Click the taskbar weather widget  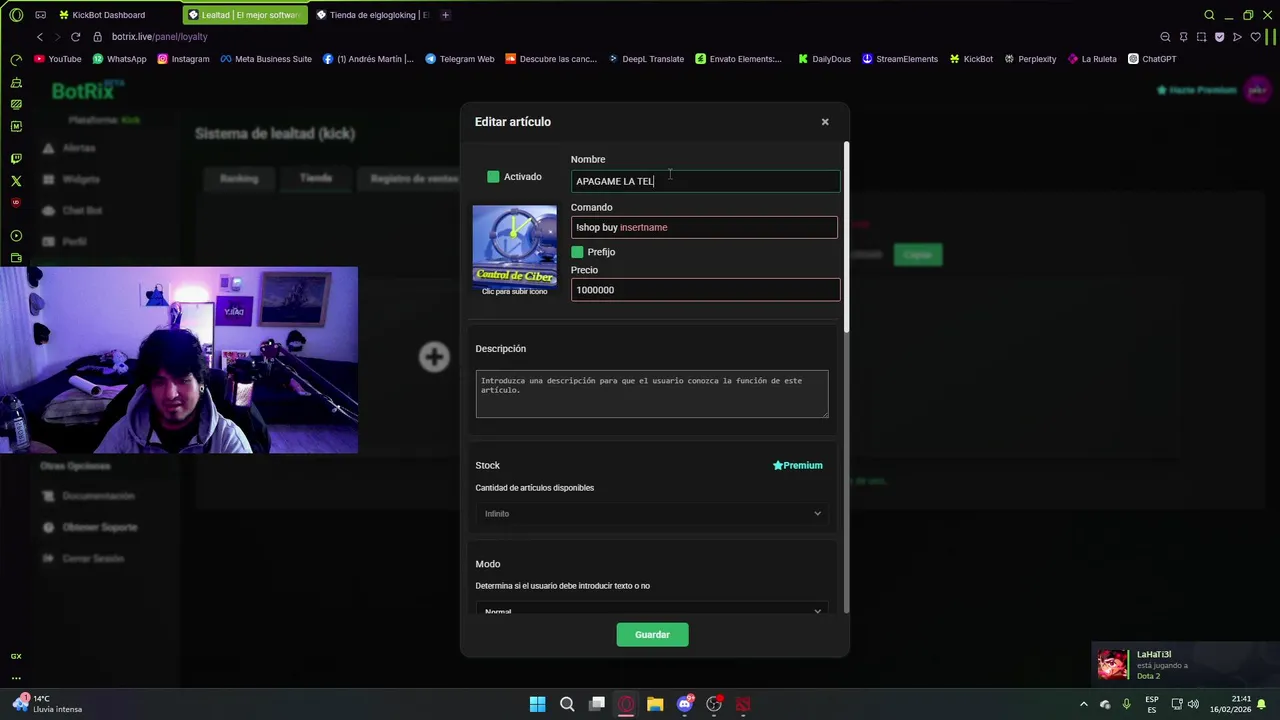coord(47,704)
